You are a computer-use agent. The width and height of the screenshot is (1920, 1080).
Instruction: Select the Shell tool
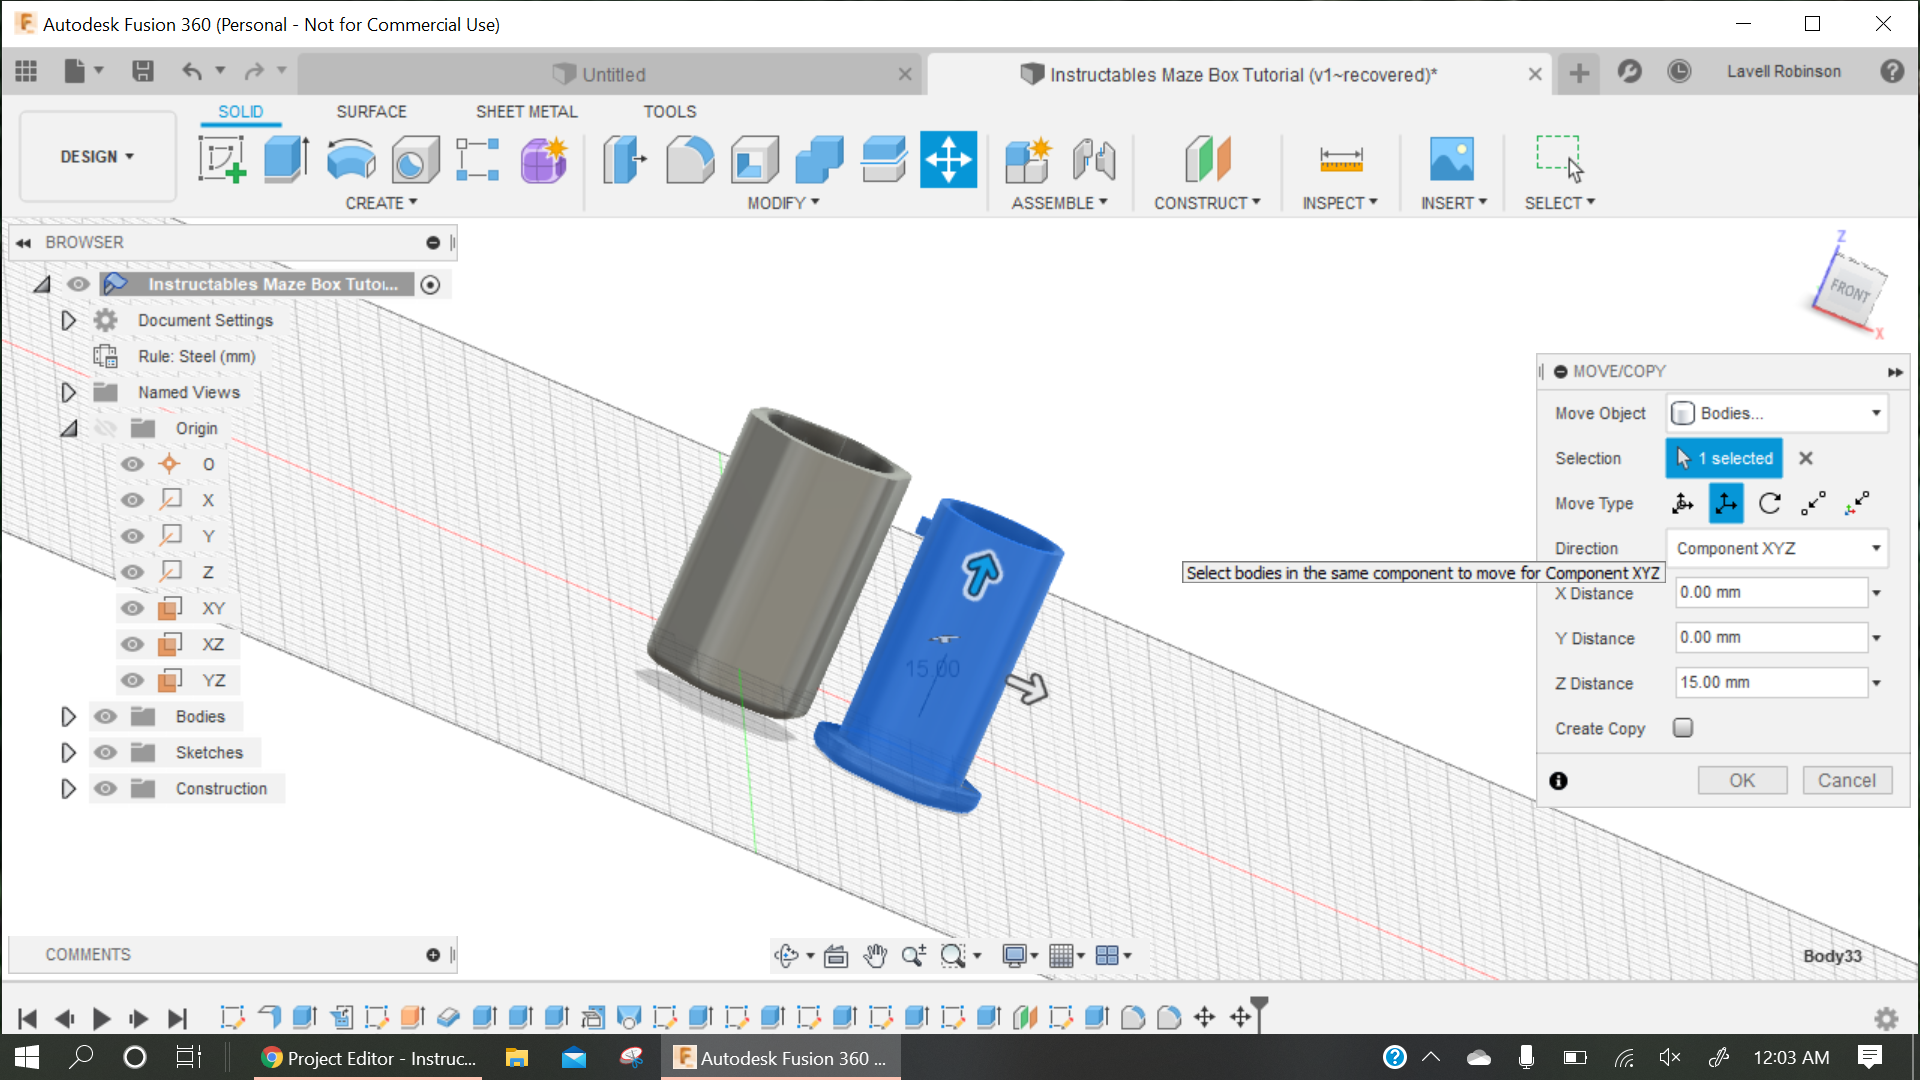click(x=755, y=160)
